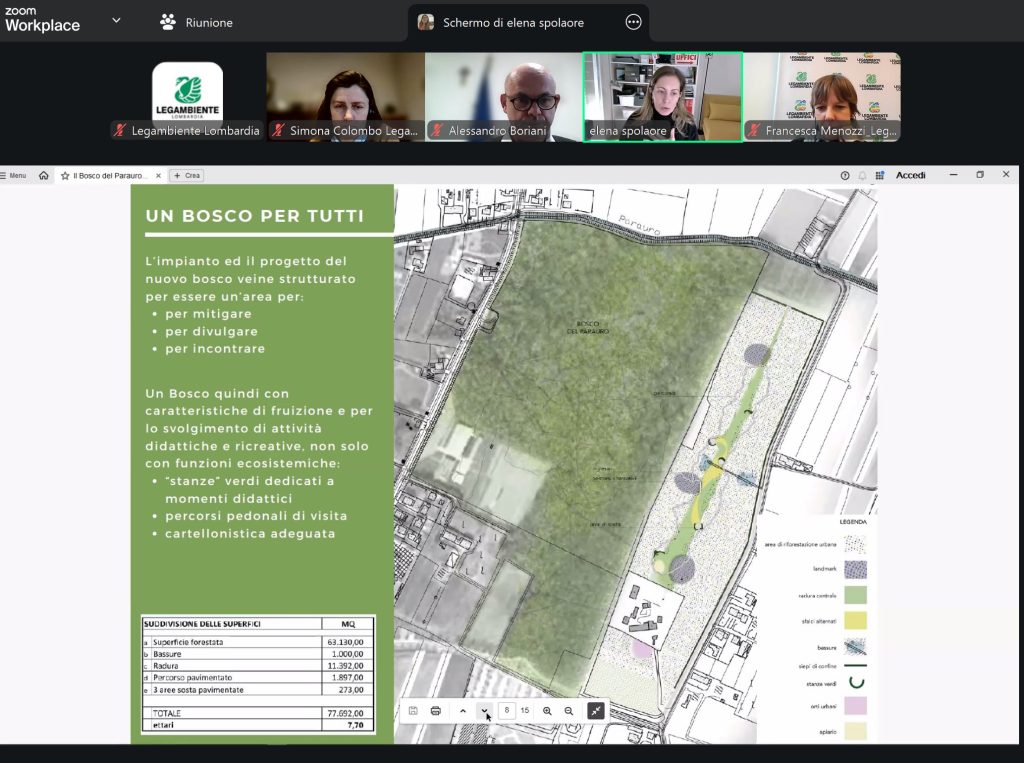
Task: Click the save icon in PDF toolbar
Action: tap(413, 711)
